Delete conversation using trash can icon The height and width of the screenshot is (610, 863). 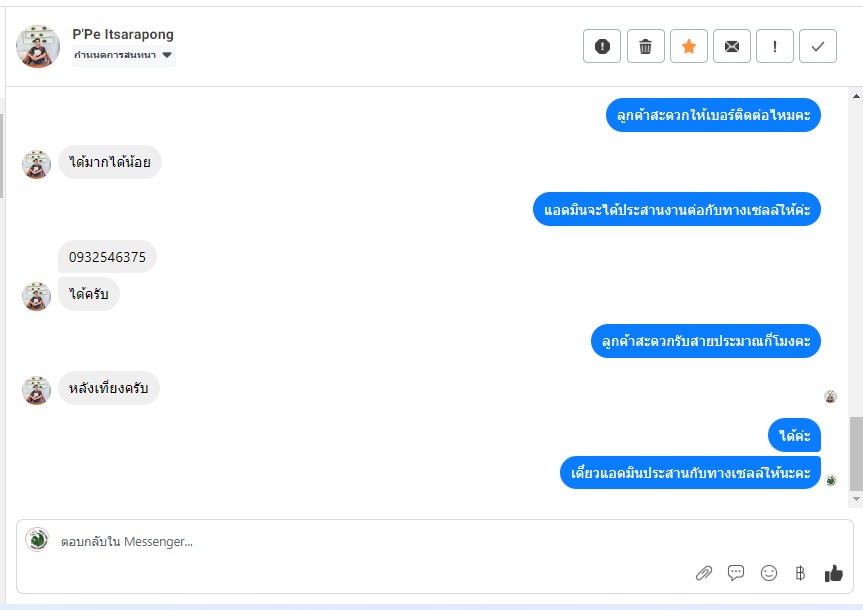(x=646, y=46)
